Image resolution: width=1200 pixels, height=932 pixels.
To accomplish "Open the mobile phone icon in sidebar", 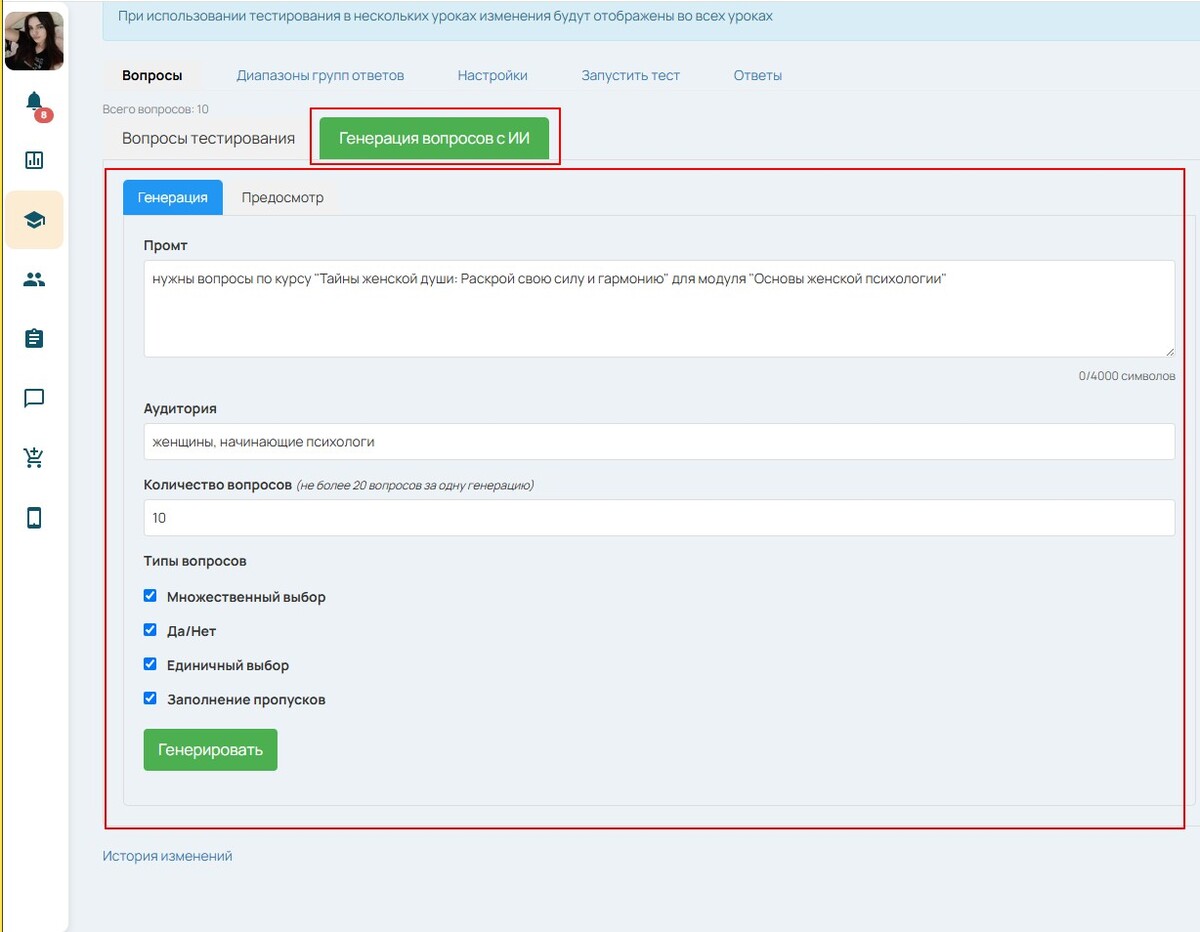I will (x=34, y=518).
